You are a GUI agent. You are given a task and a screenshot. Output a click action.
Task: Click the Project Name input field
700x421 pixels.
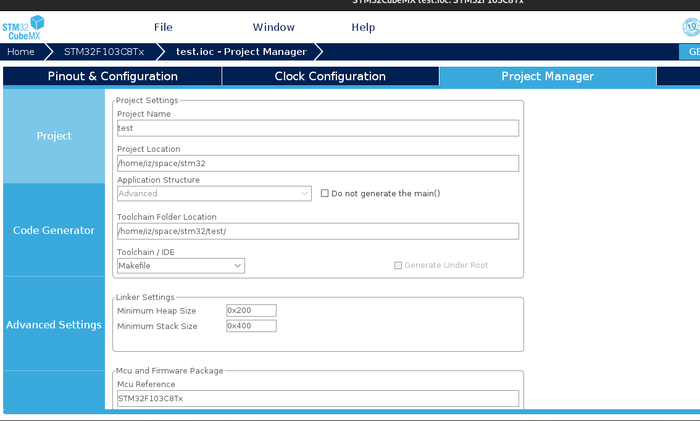tap(318, 128)
